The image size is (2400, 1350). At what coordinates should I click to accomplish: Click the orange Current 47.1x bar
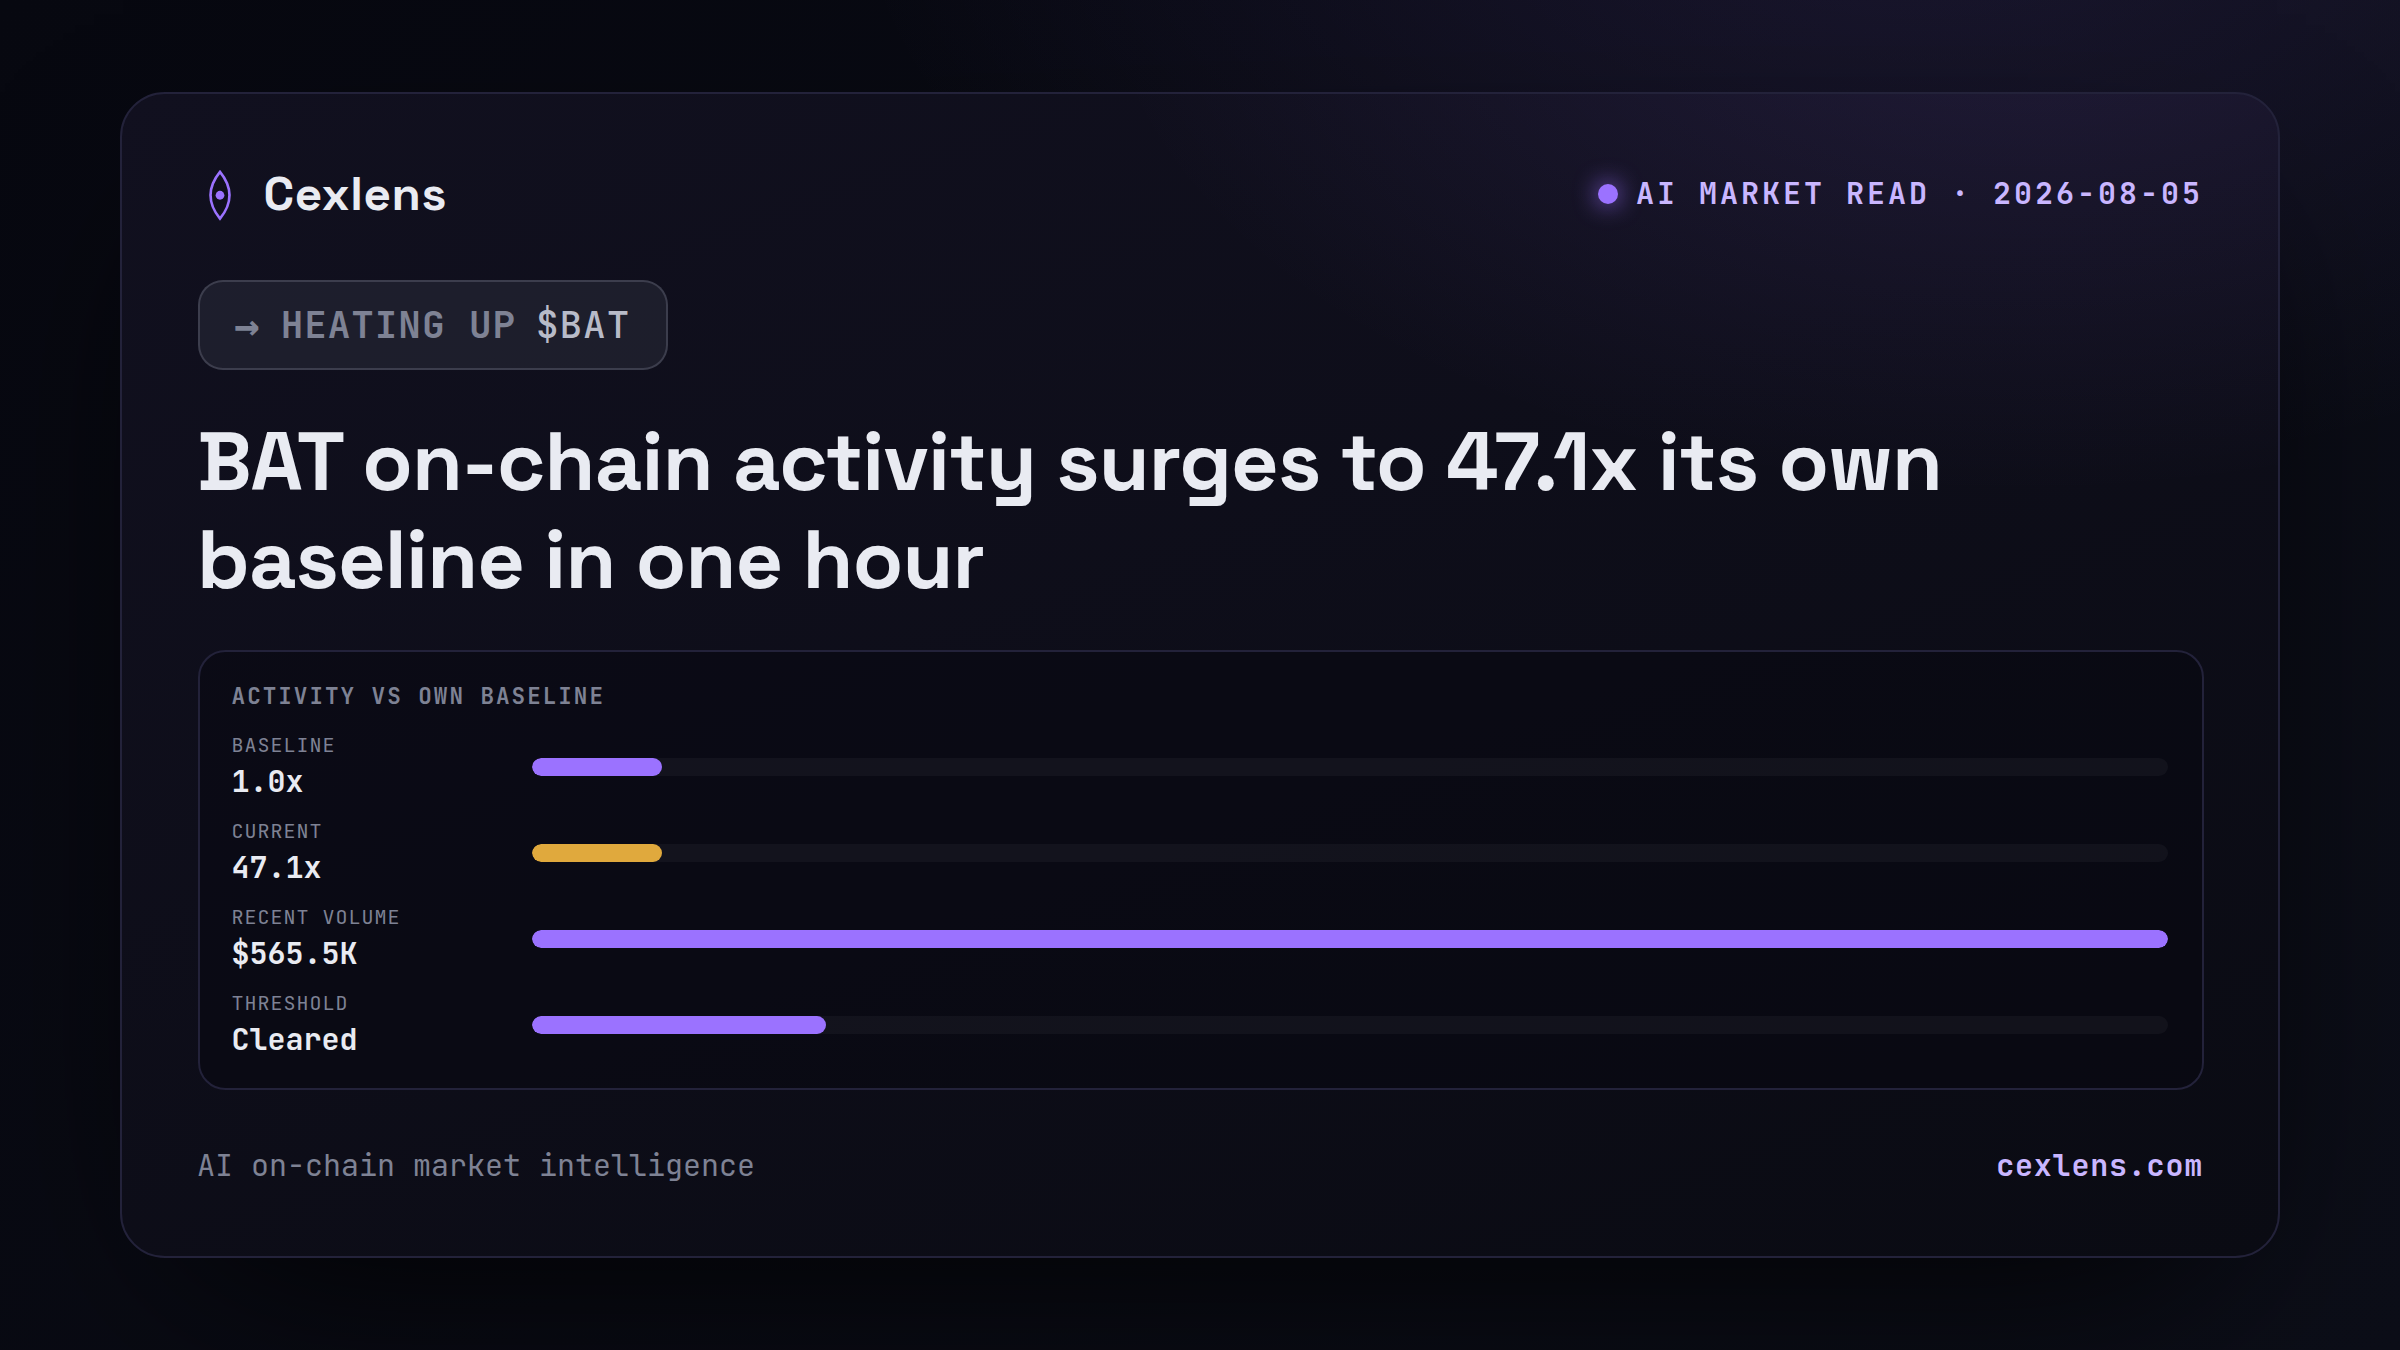point(597,853)
